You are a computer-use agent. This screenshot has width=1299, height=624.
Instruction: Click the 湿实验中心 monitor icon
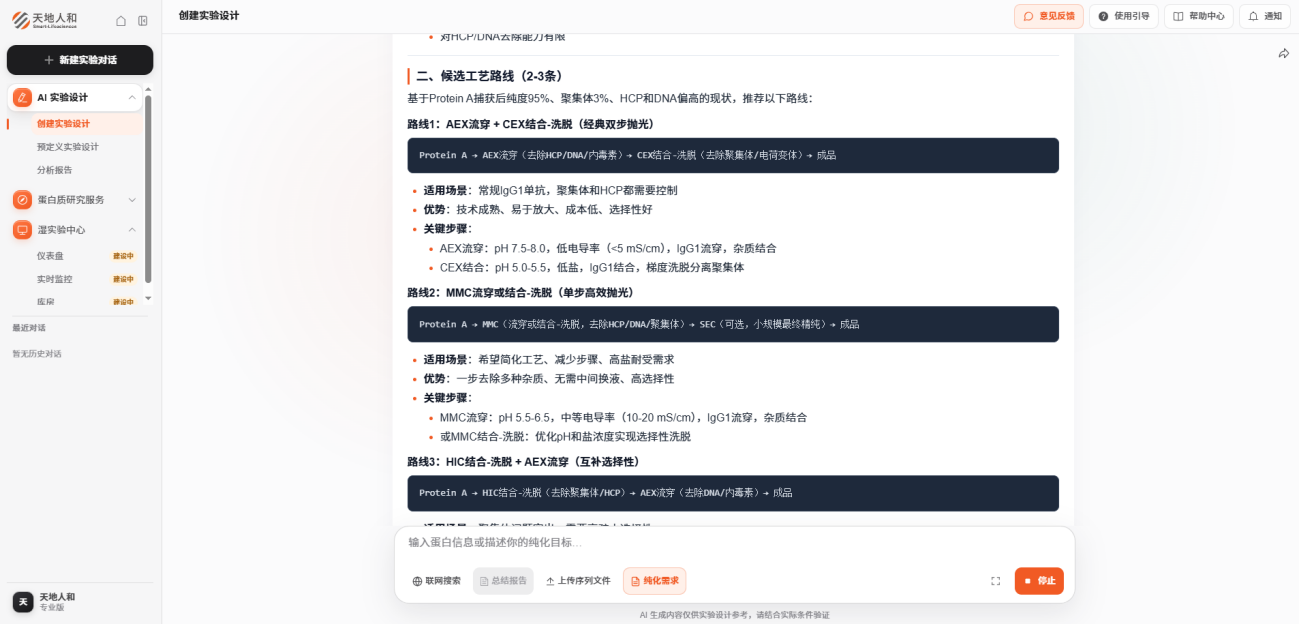[x=22, y=230]
